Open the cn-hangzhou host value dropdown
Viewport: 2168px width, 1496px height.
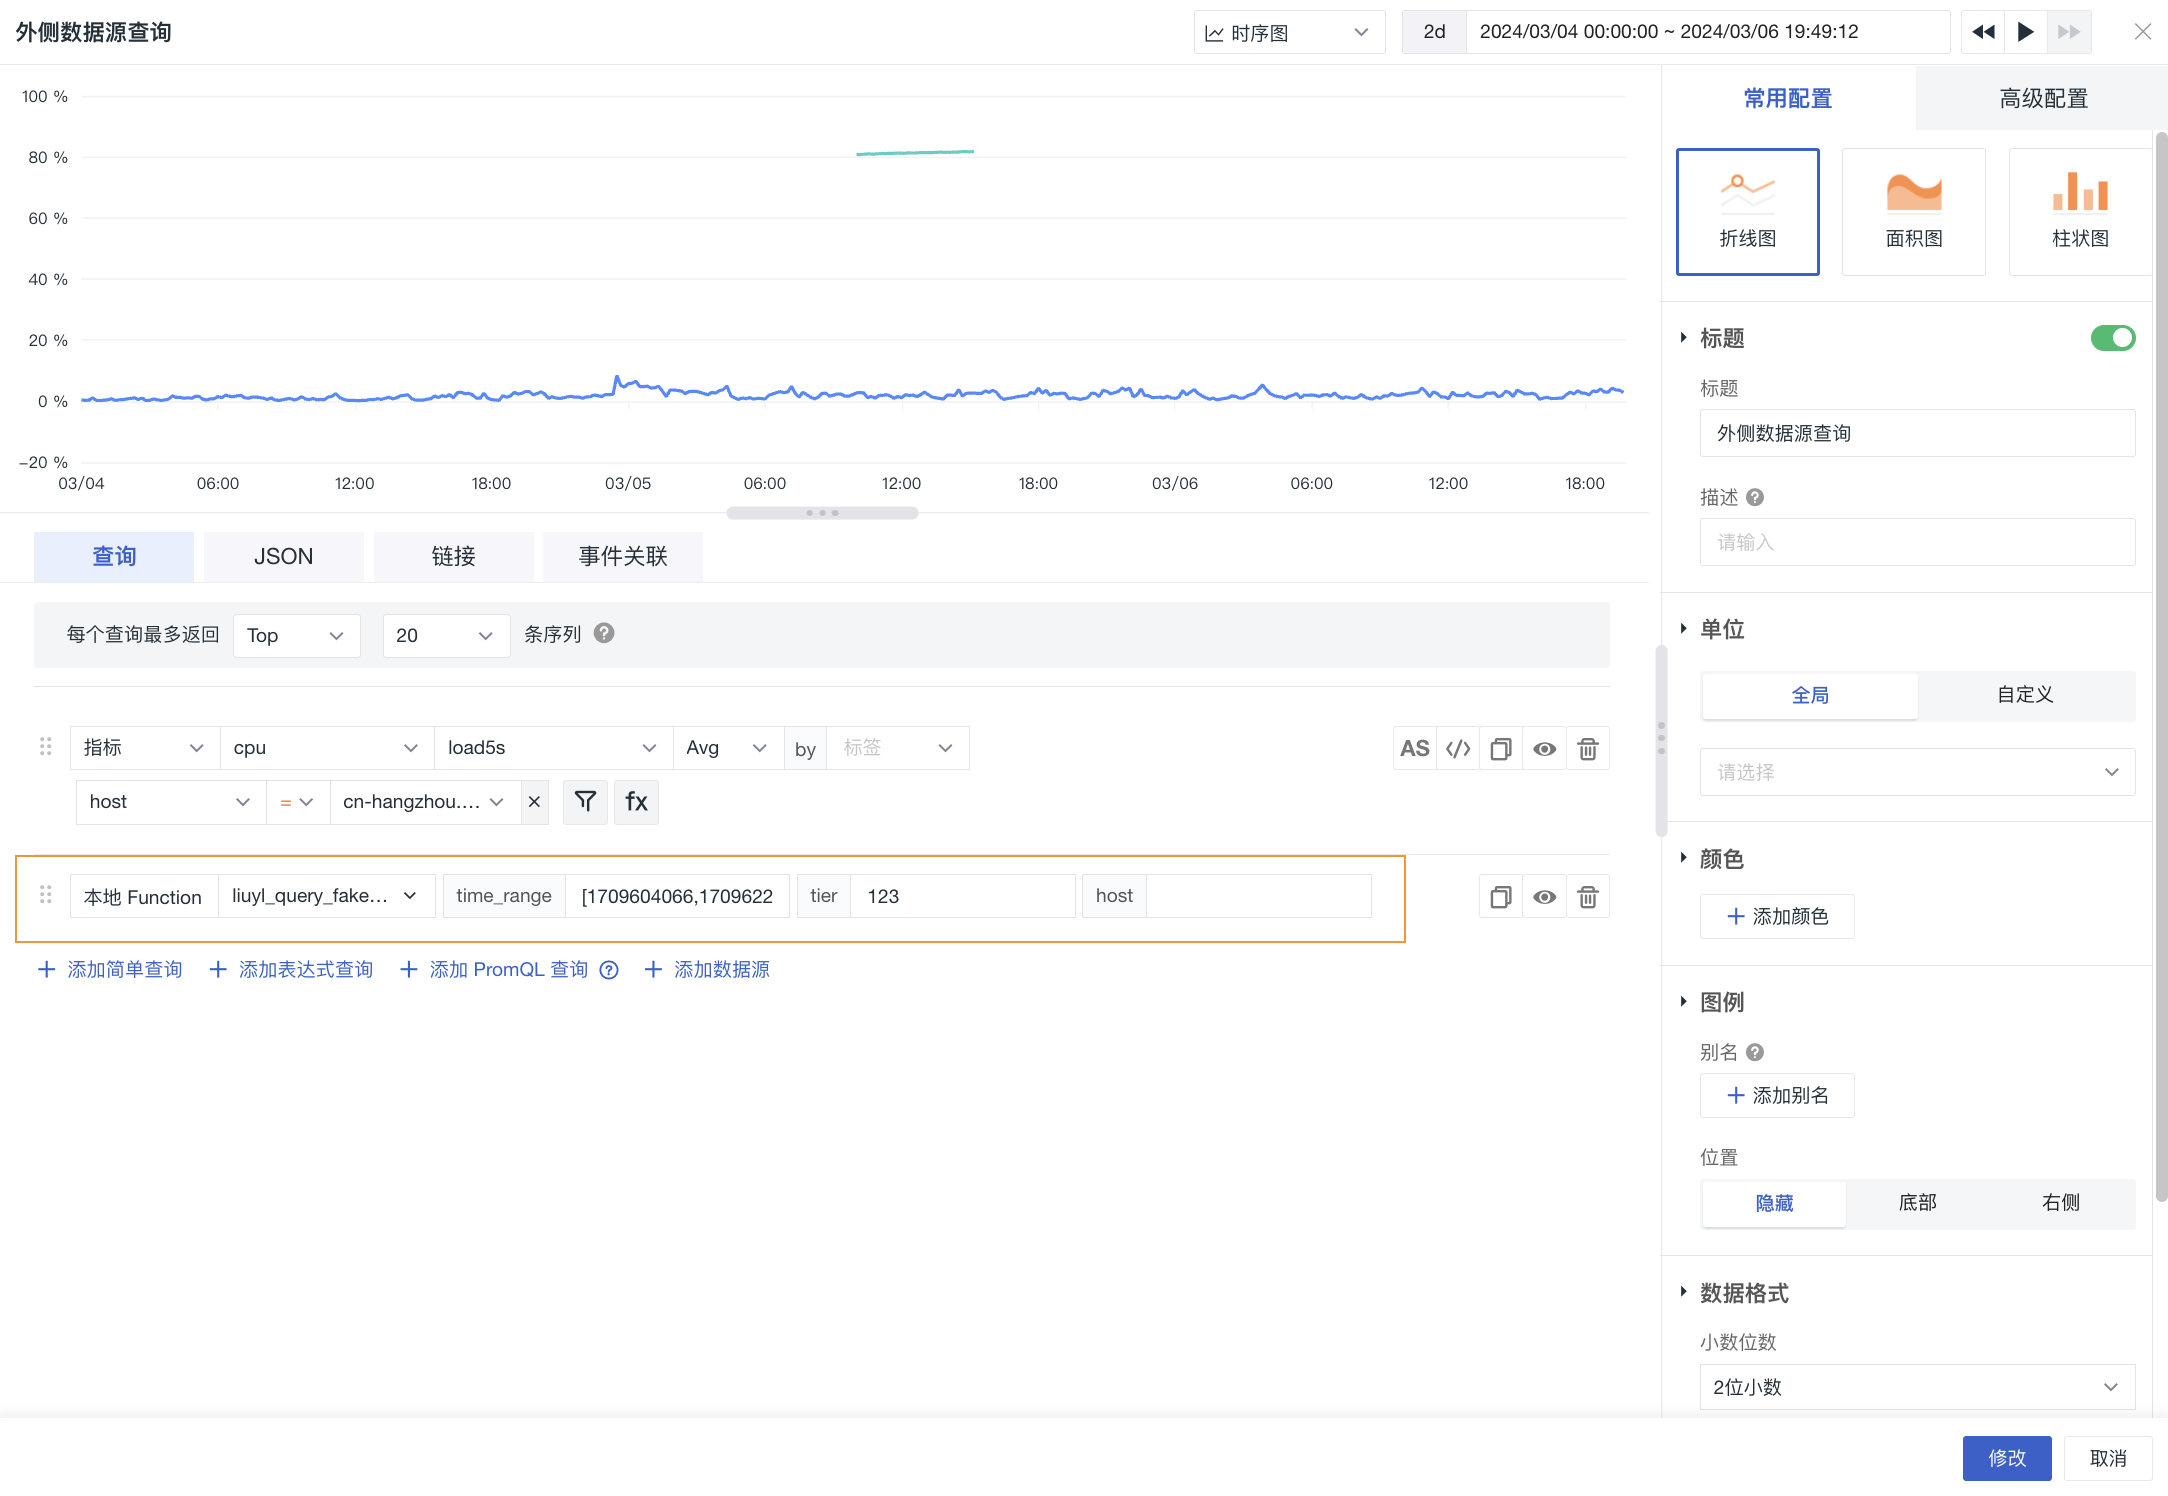[x=425, y=802]
